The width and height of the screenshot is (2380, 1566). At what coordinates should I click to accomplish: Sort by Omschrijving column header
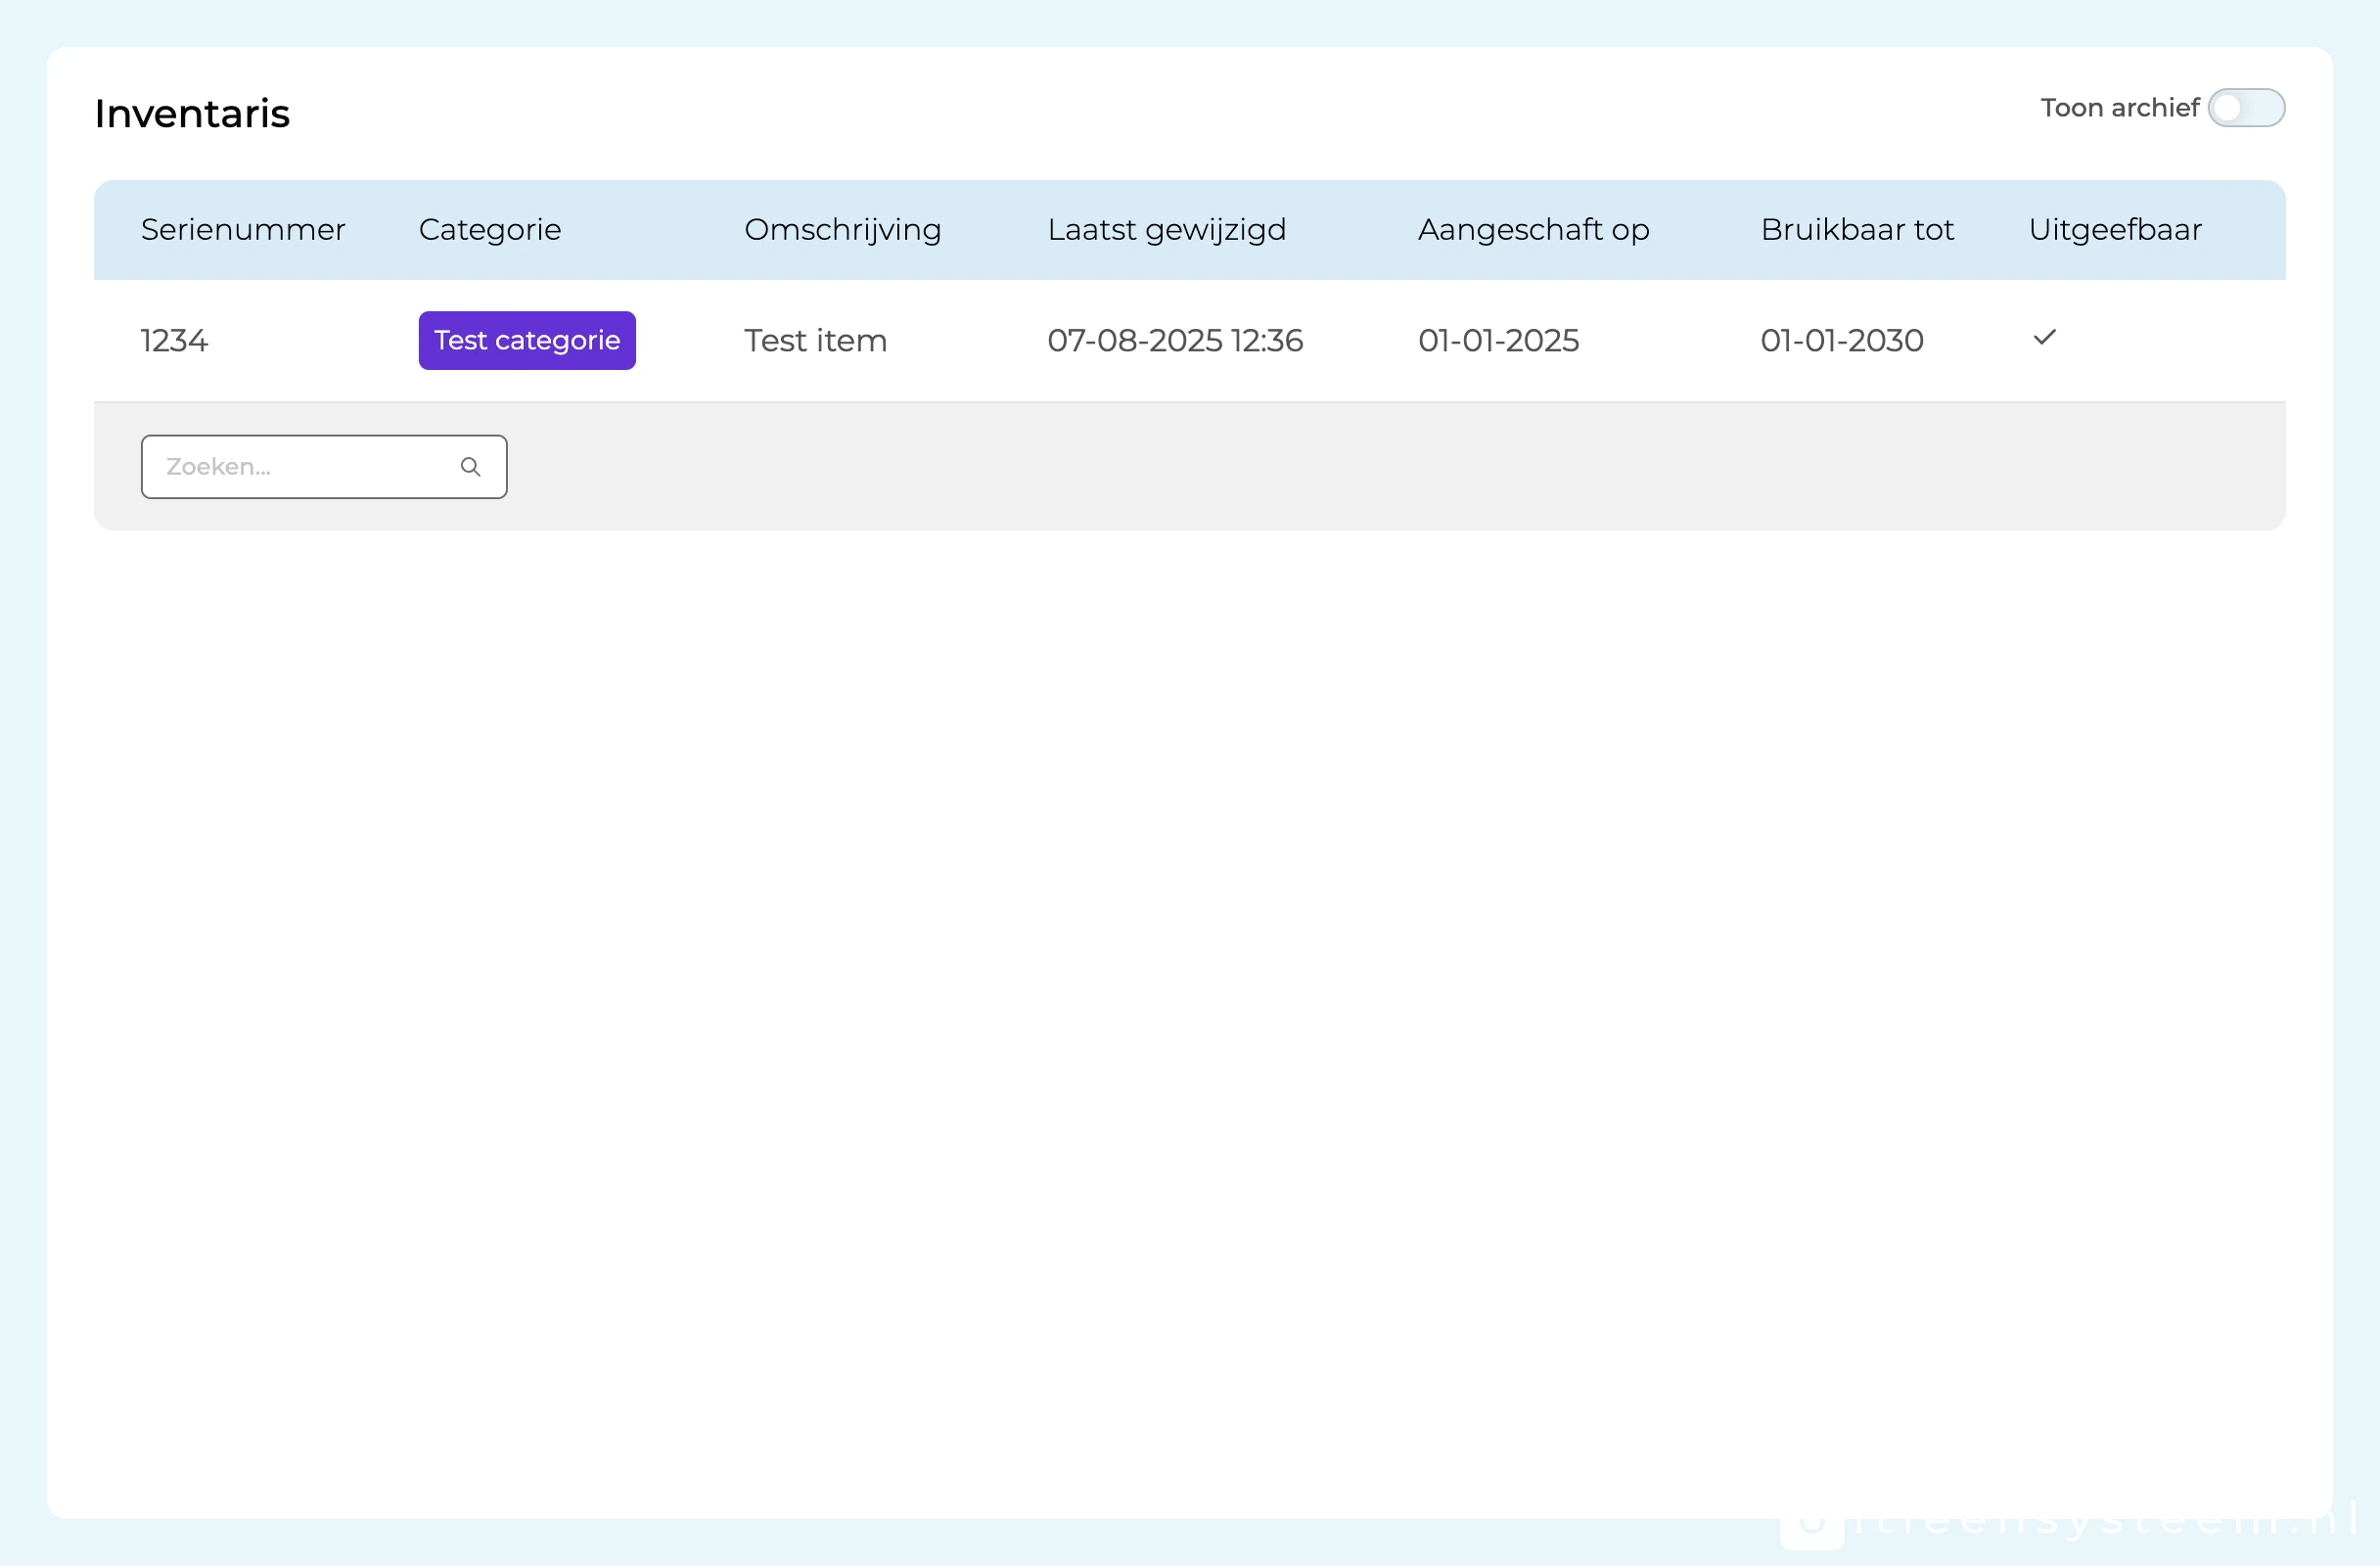pyautogui.click(x=842, y=230)
